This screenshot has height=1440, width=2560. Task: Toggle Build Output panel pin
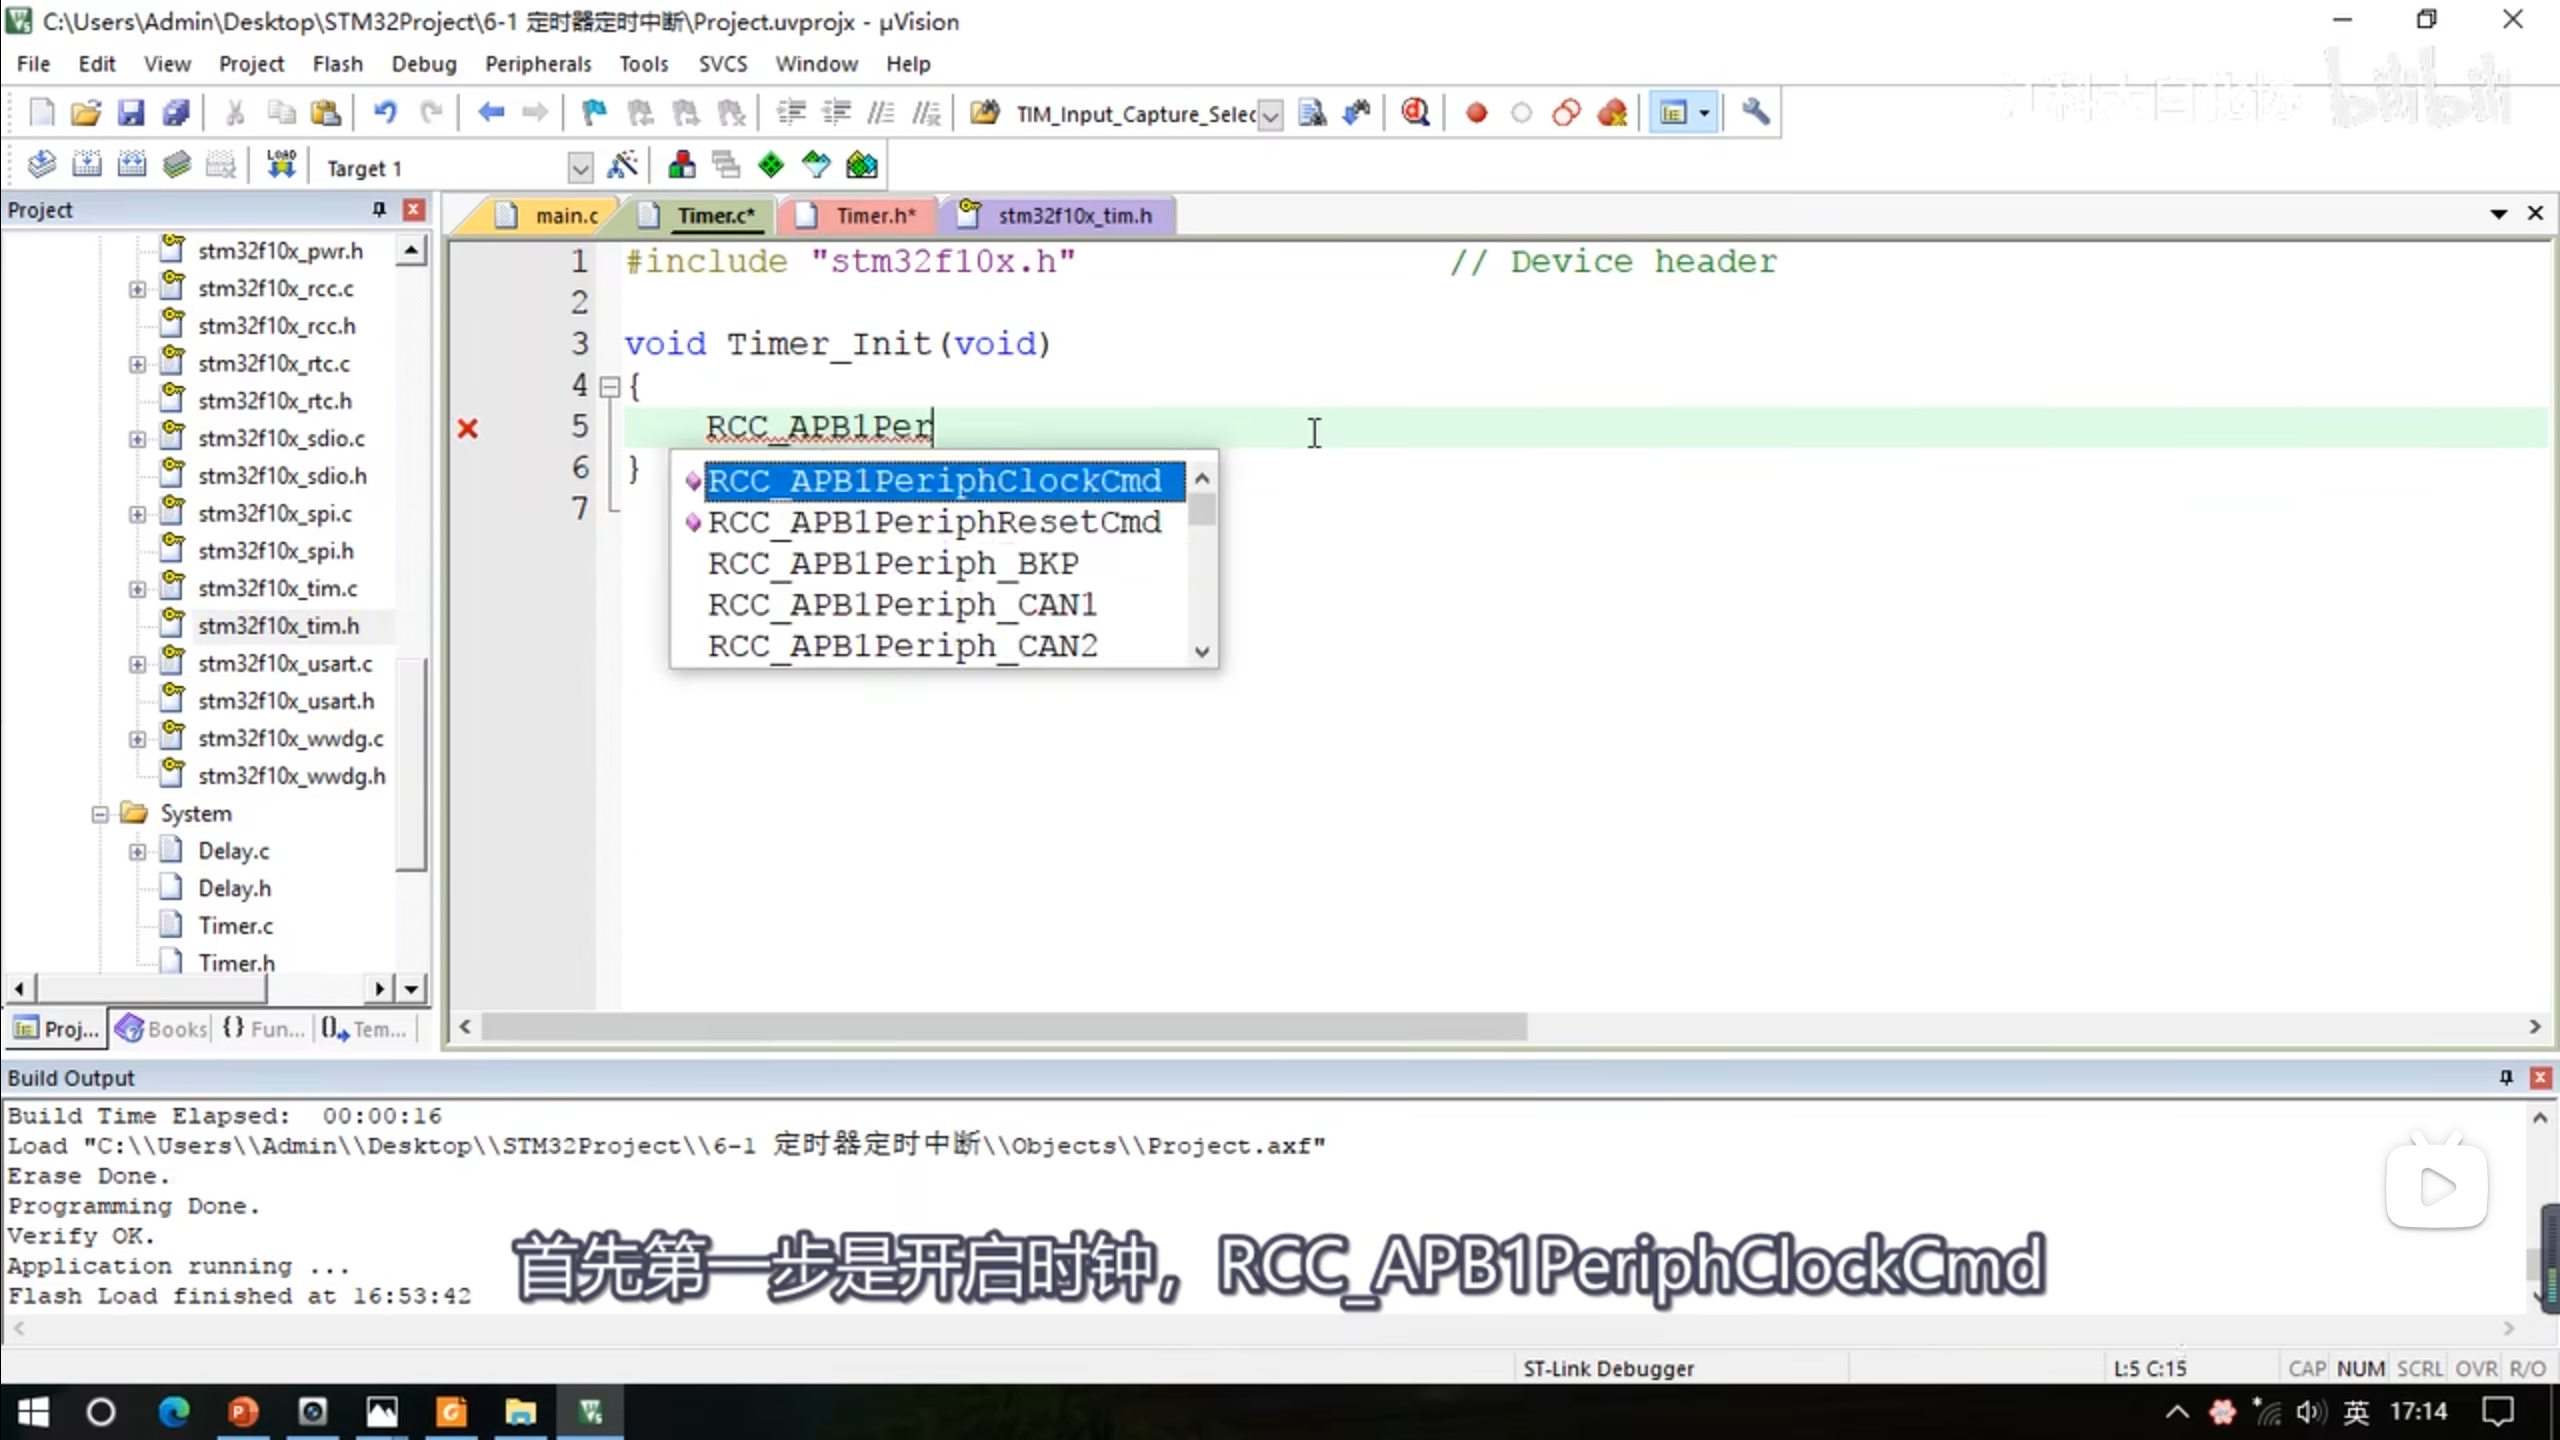pyautogui.click(x=2506, y=1077)
